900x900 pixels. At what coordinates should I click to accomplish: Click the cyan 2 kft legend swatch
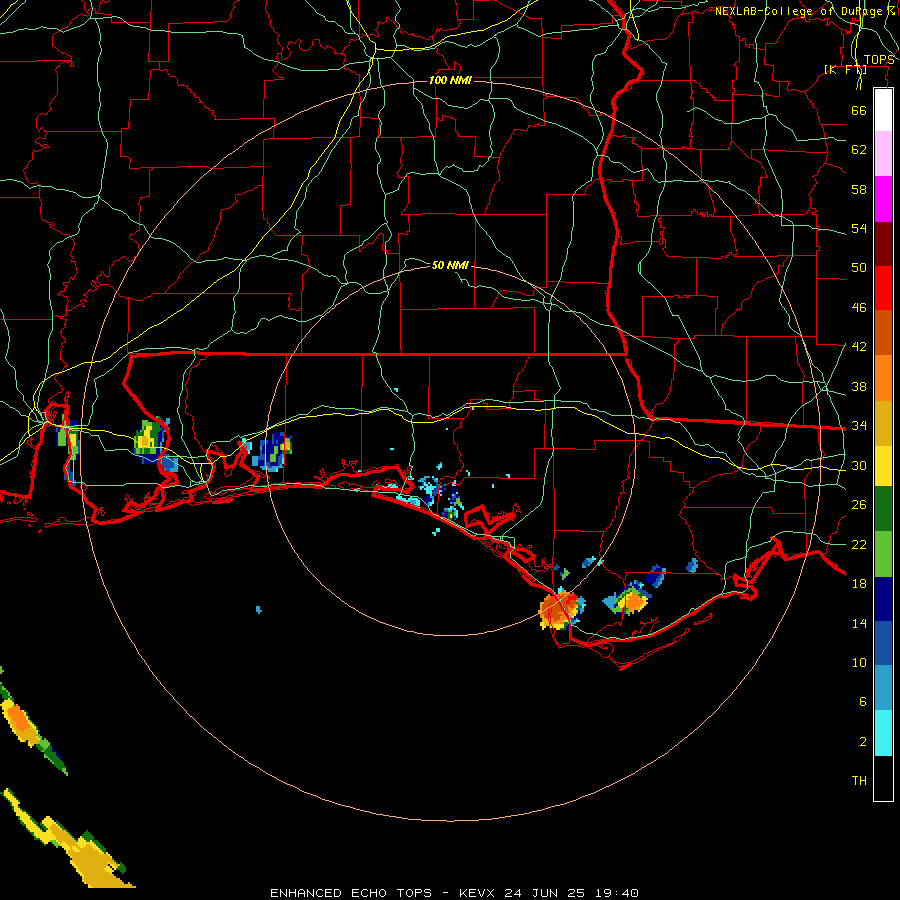(x=883, y=733)
